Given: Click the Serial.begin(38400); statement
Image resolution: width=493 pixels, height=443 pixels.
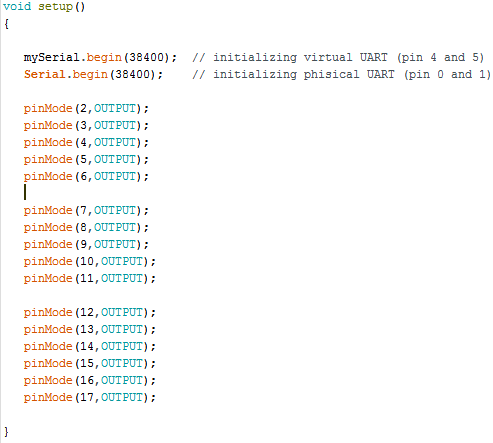Looking at the screenshot, I should pyautogui.click(x=93, y=74).
